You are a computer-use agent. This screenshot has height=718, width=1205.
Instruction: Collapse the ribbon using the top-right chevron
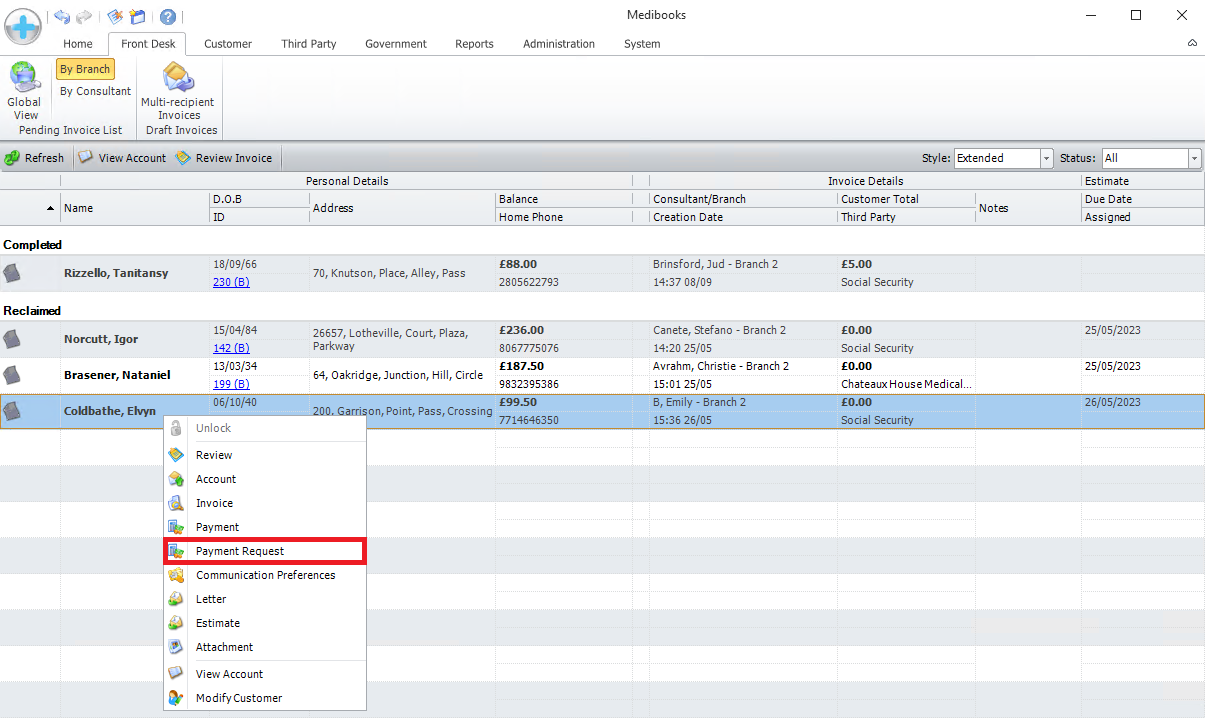pyautogui.click(x=1192, y=44)
